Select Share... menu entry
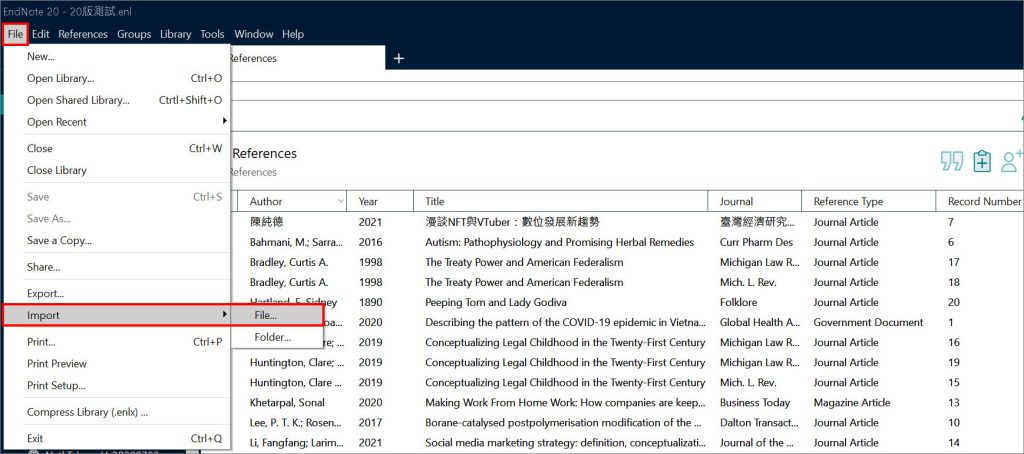1024x454 pixels. point(117,267)
